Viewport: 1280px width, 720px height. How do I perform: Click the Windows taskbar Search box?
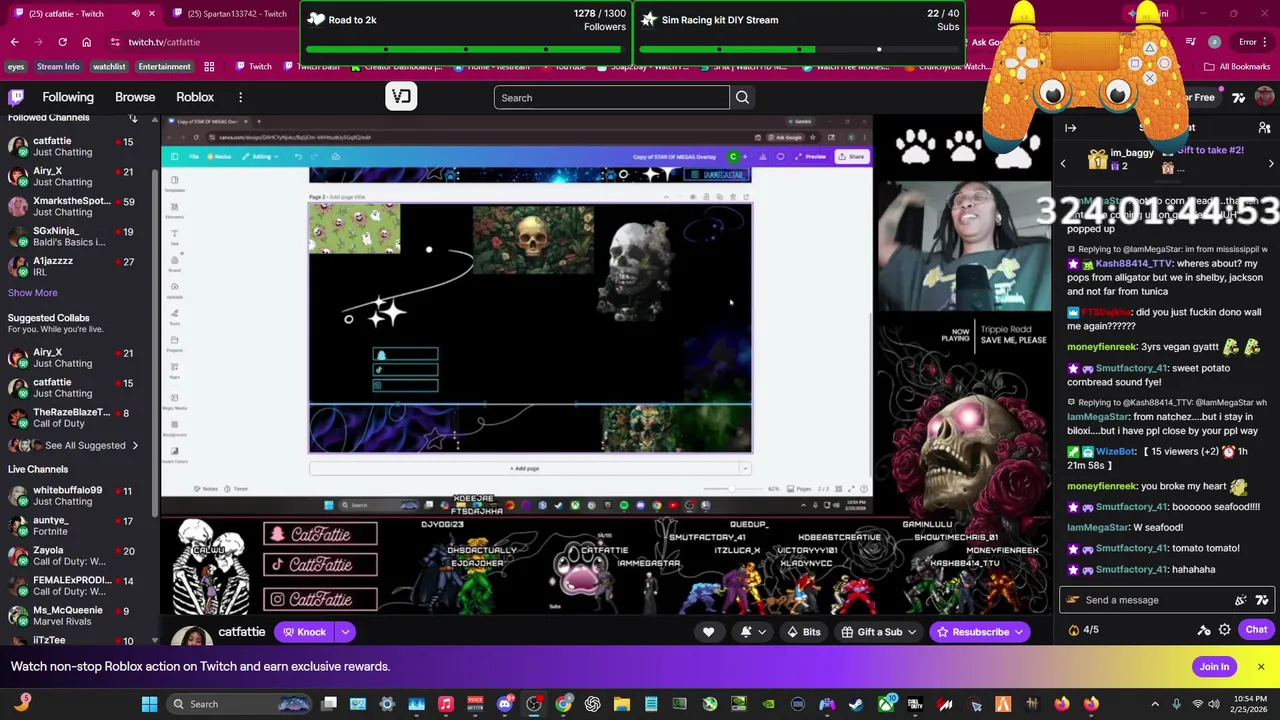click(238, 704)
